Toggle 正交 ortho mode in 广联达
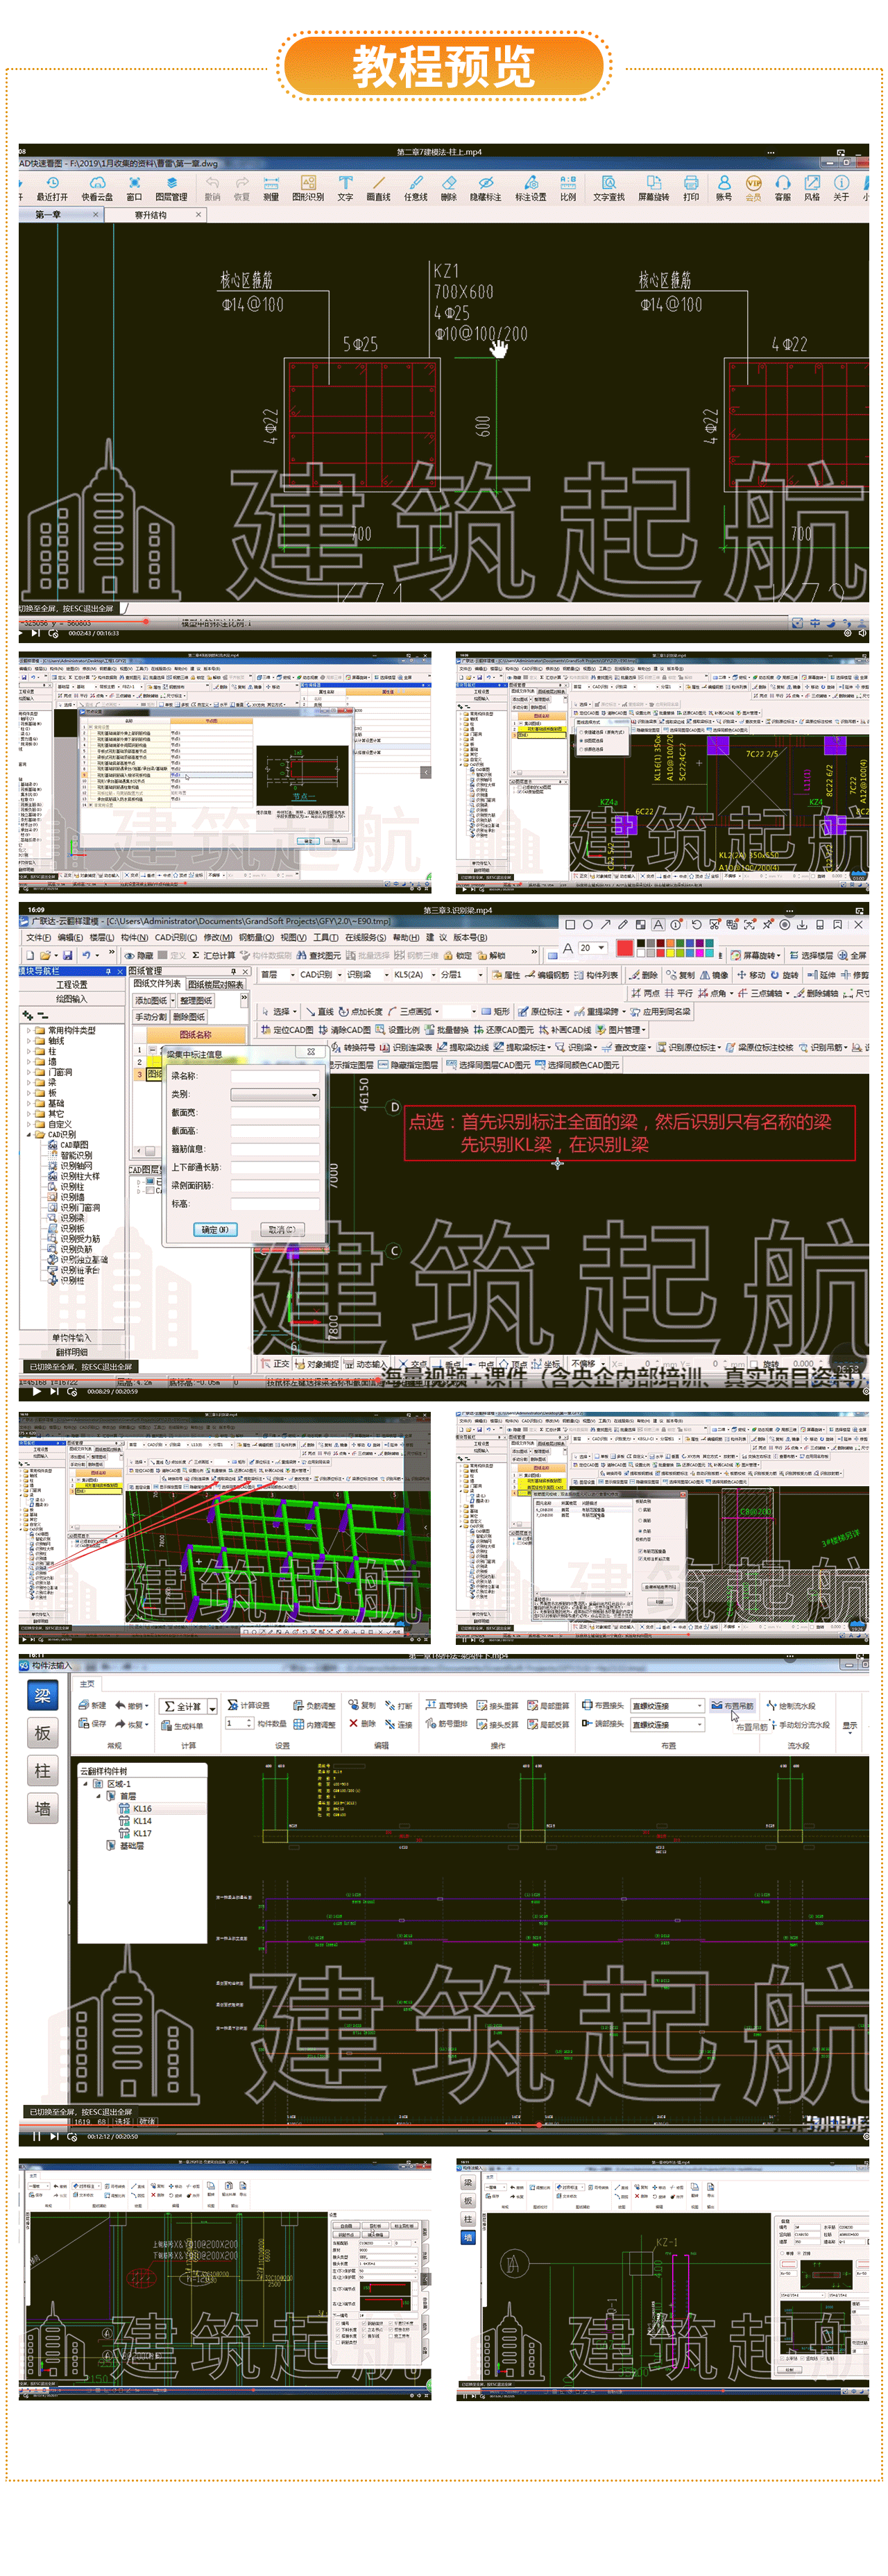Viewport: 888px width, 2576px height. tap(275, 1363)
